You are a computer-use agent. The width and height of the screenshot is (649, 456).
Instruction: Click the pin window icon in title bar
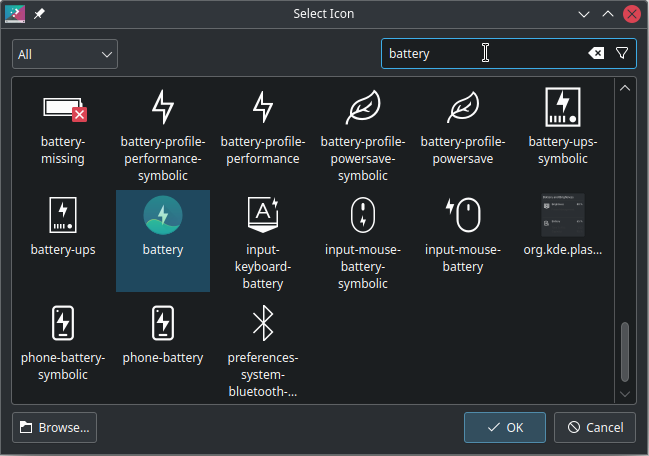(39, 14)
